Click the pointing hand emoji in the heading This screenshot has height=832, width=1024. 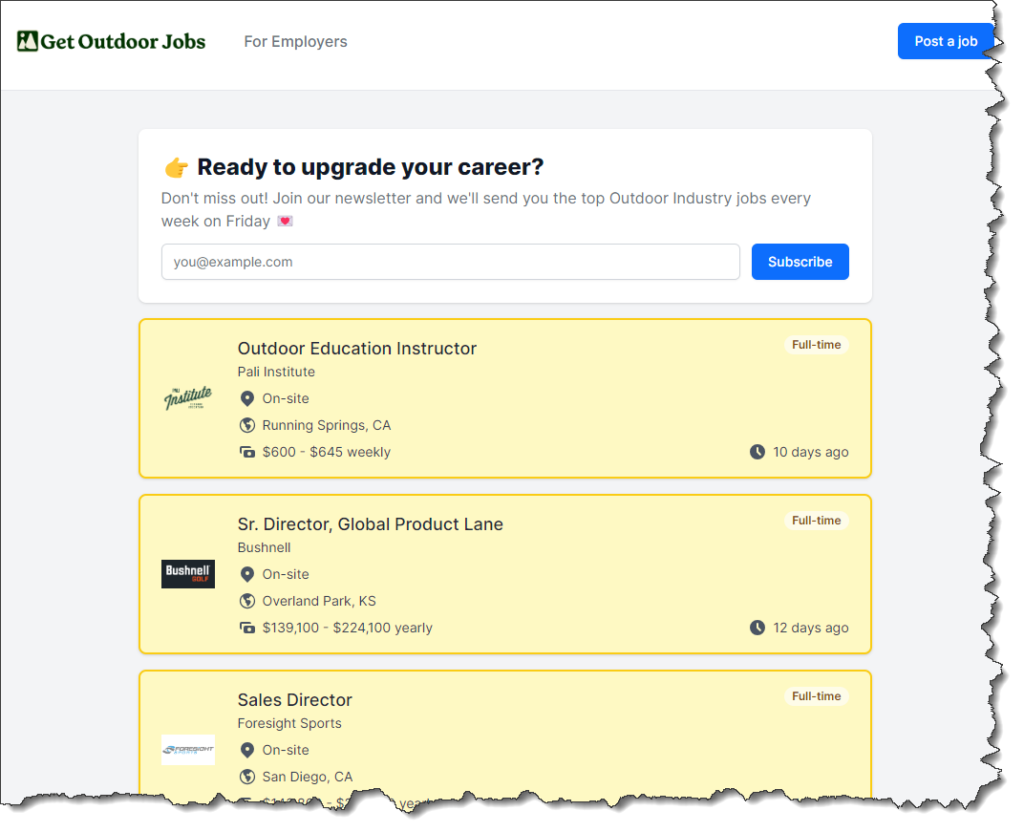coord(176,168)
